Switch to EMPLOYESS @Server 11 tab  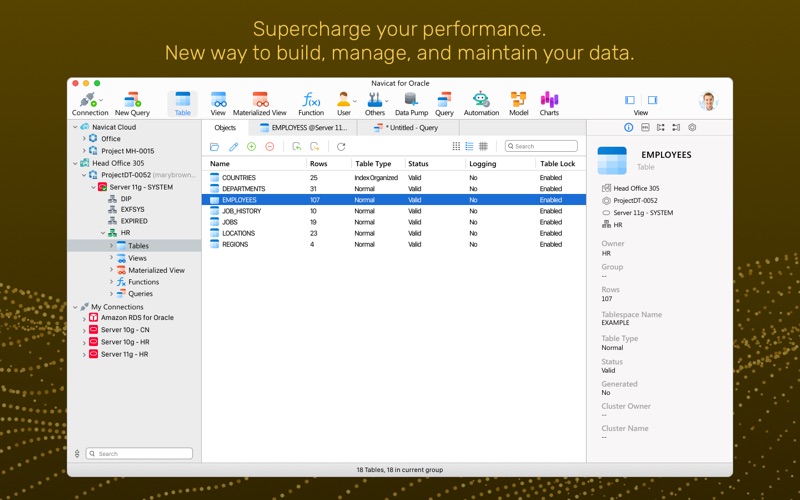coord(304,128)
